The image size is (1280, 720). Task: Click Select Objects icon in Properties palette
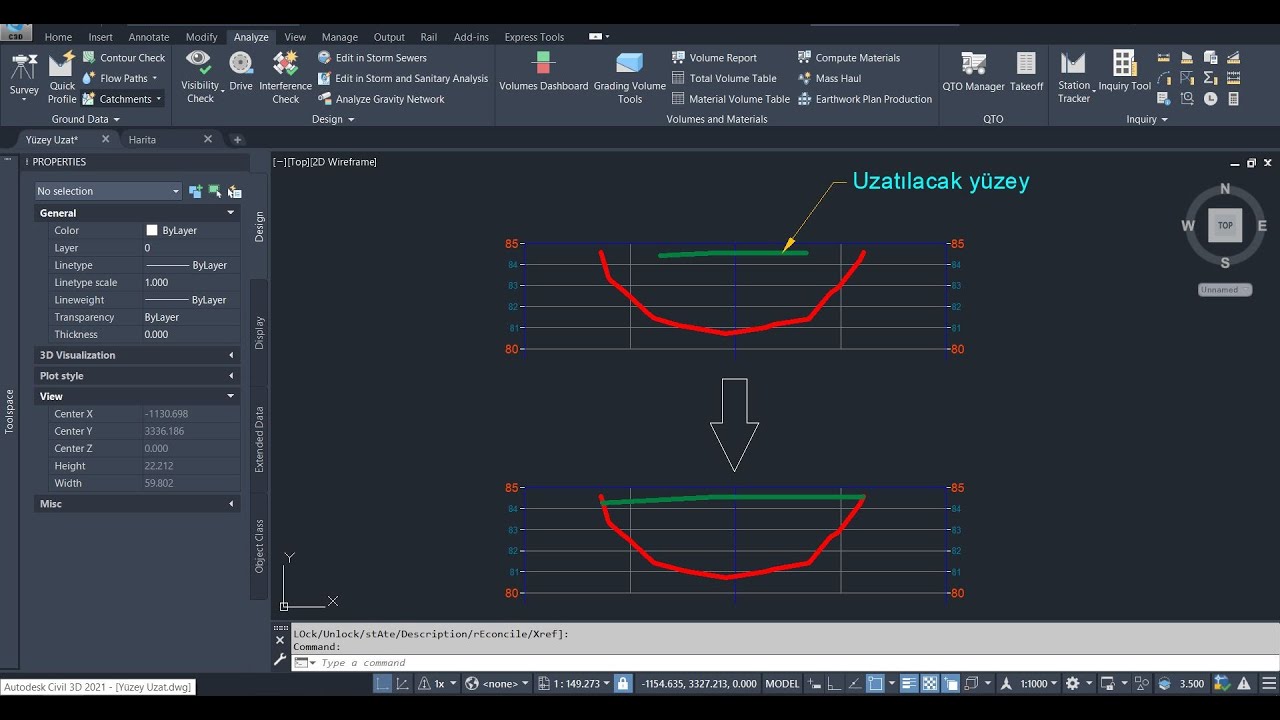[215, 191]
